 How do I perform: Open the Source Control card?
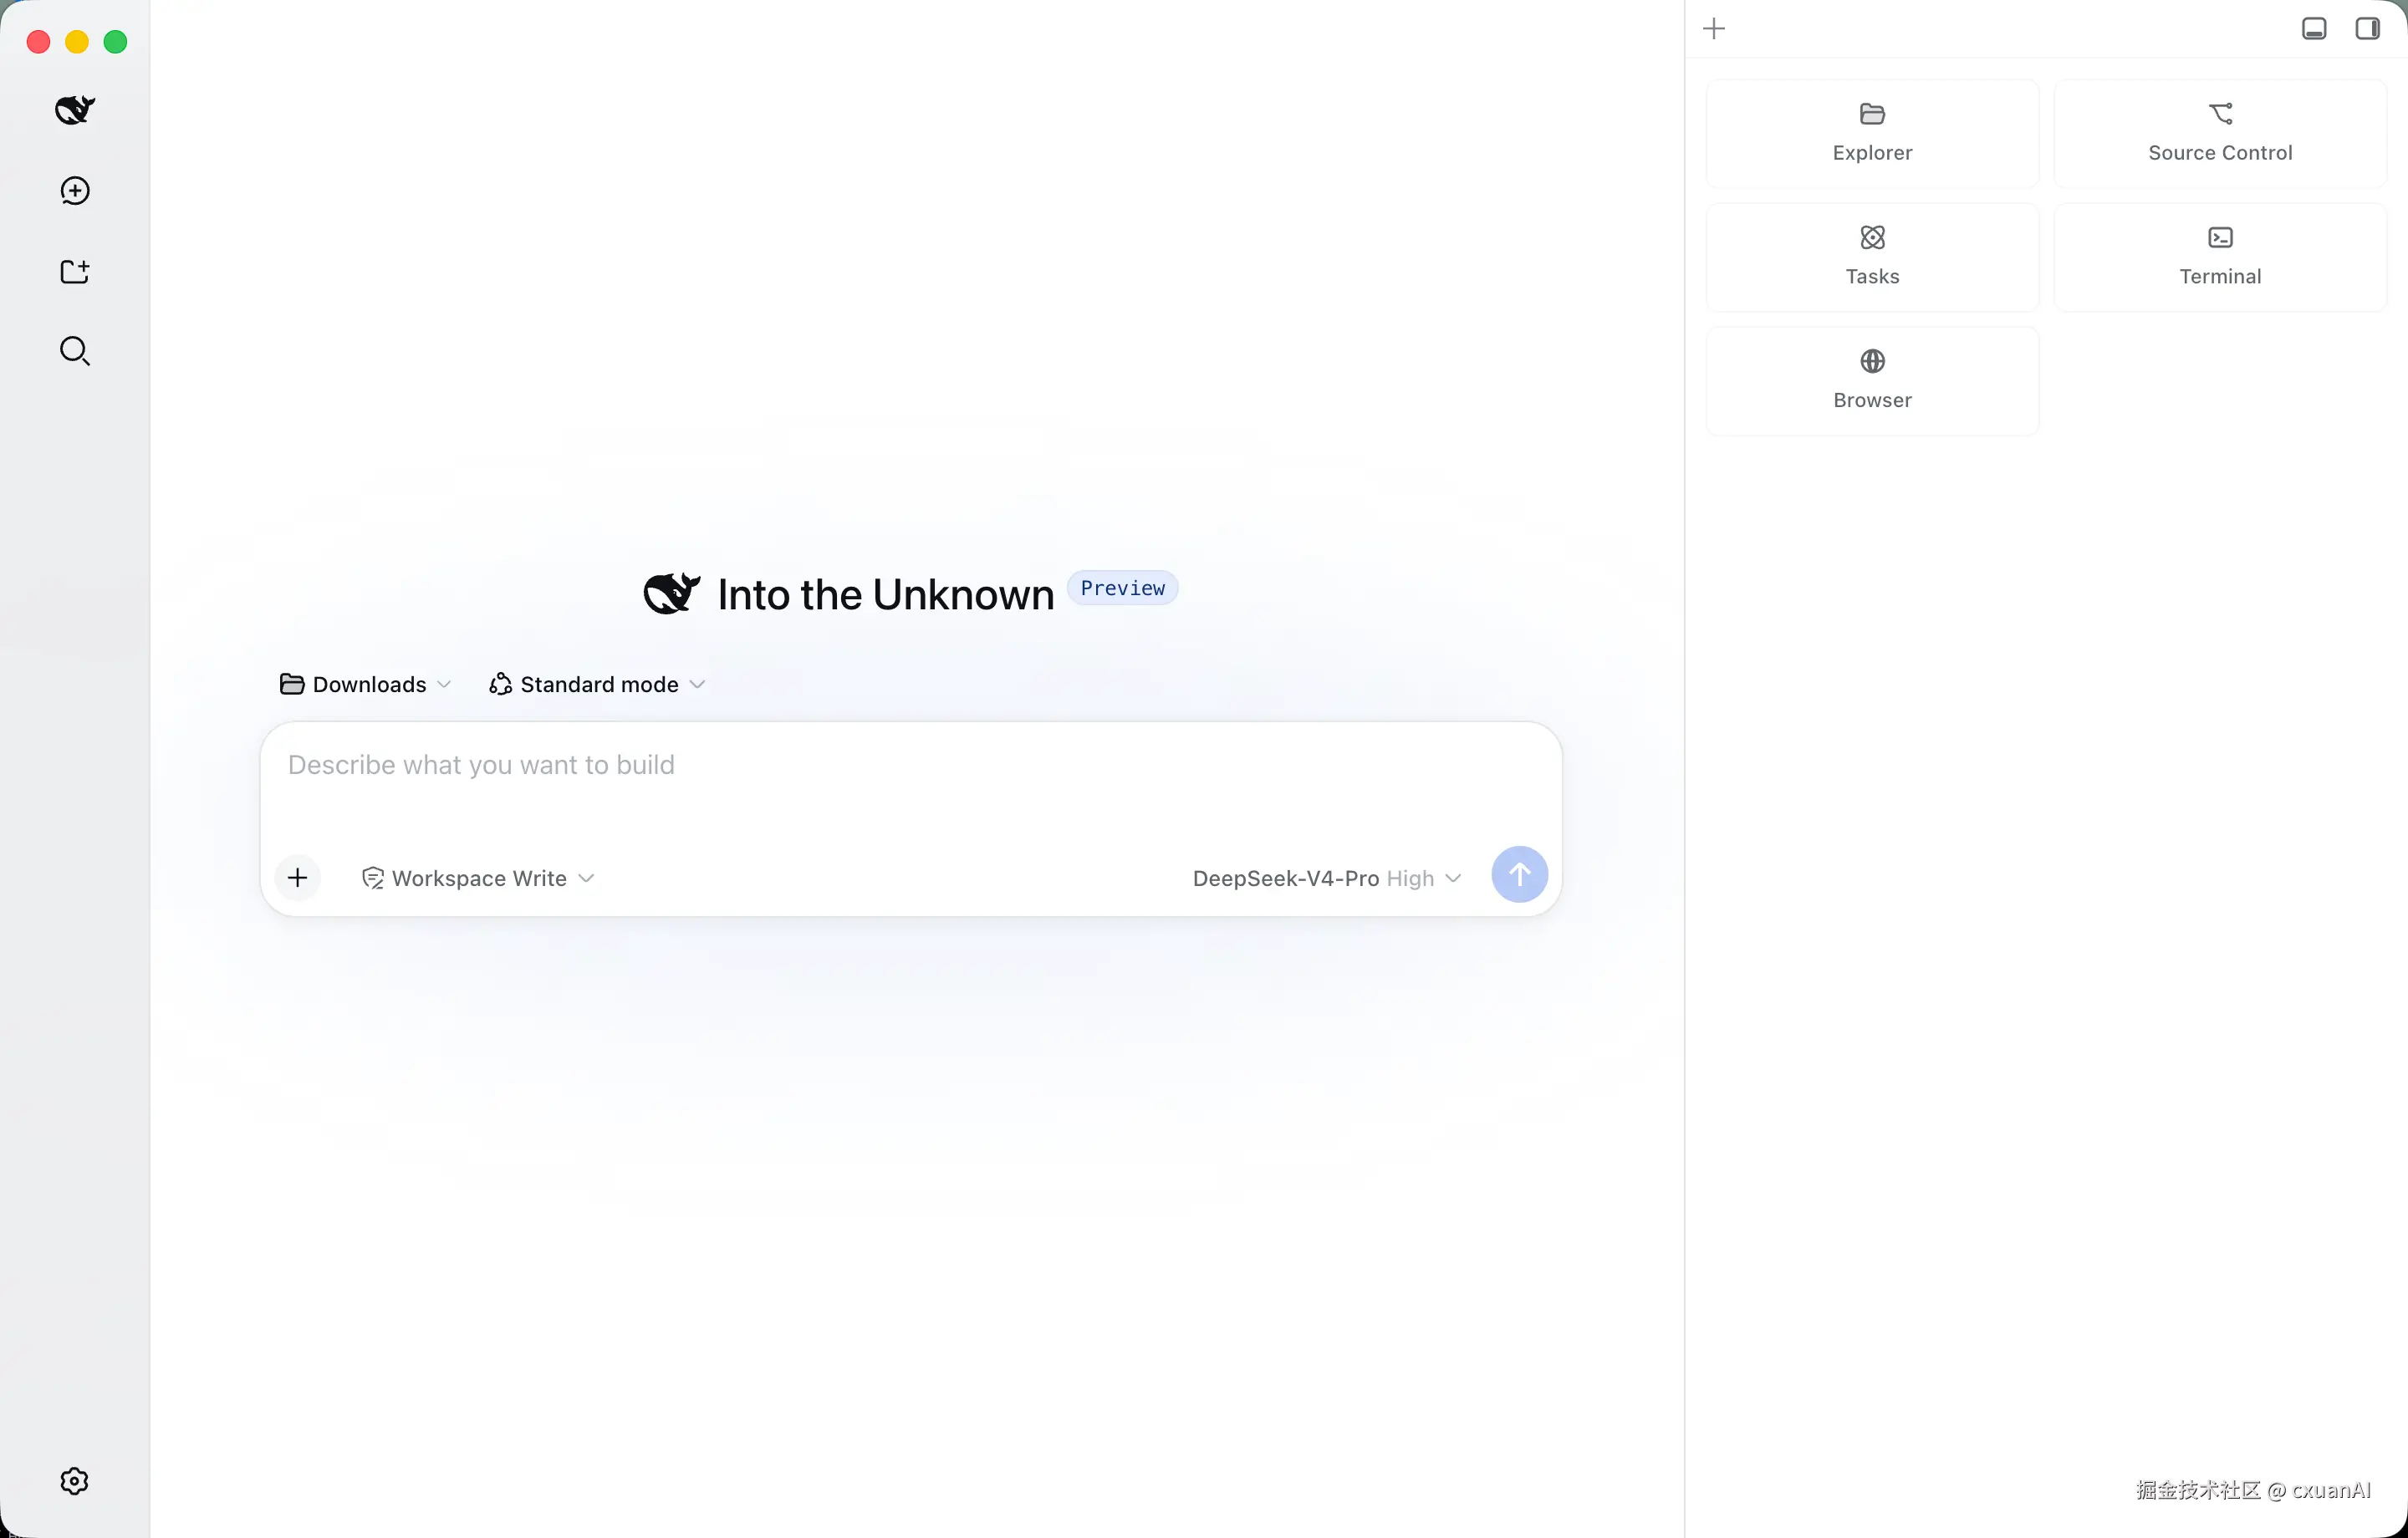(x=2220, y=134)
